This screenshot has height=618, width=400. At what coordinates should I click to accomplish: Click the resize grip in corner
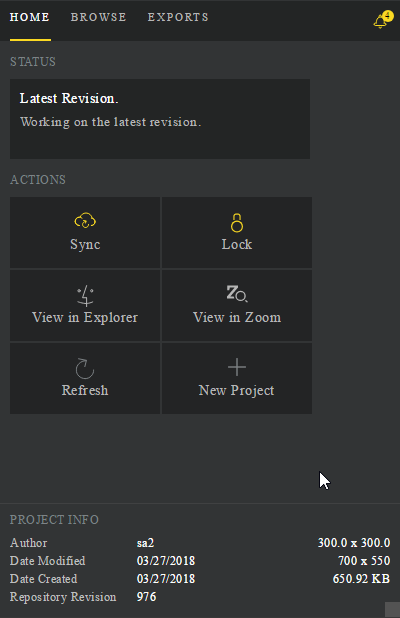(x=392, y=610)
